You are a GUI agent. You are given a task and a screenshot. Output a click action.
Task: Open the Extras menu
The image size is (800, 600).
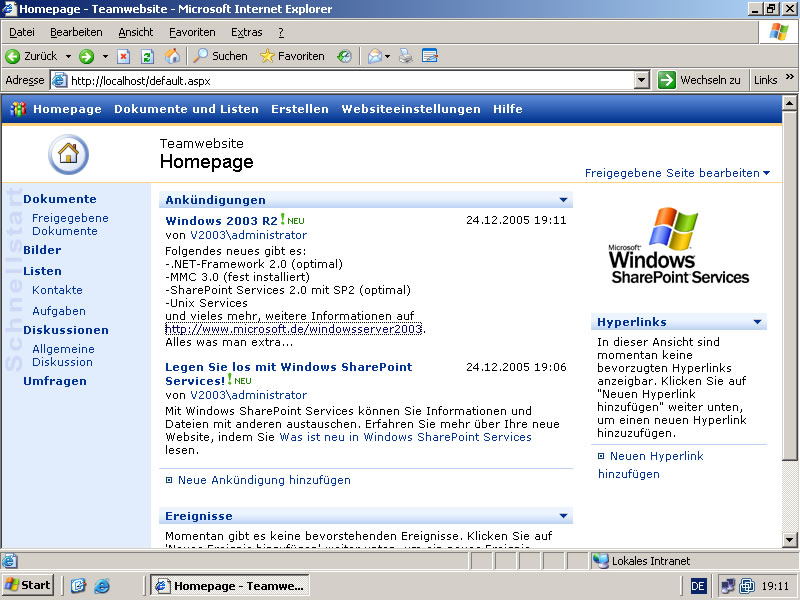[246, 32]
